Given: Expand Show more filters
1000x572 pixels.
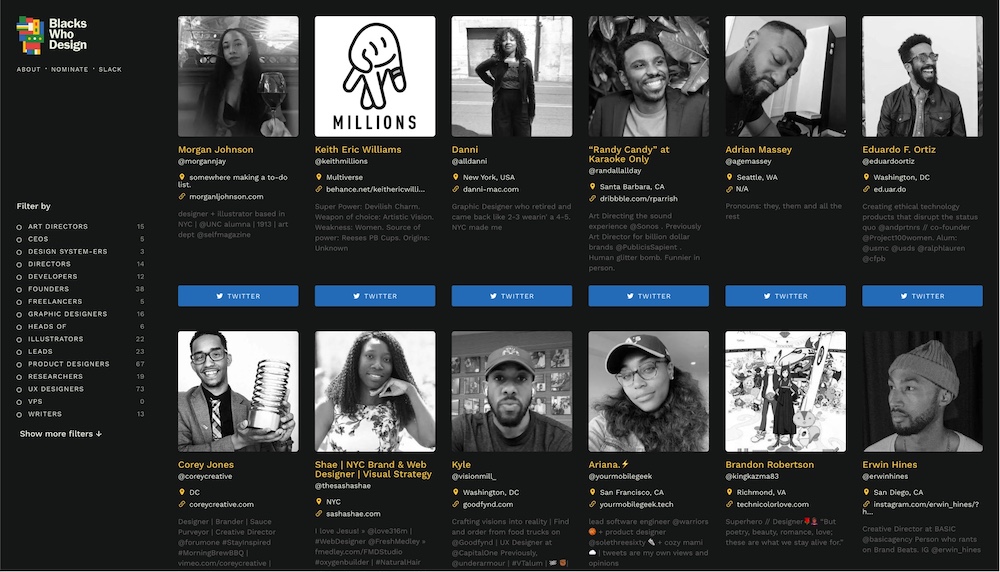Looking at the screenshot, I should (x=61, y=434).
